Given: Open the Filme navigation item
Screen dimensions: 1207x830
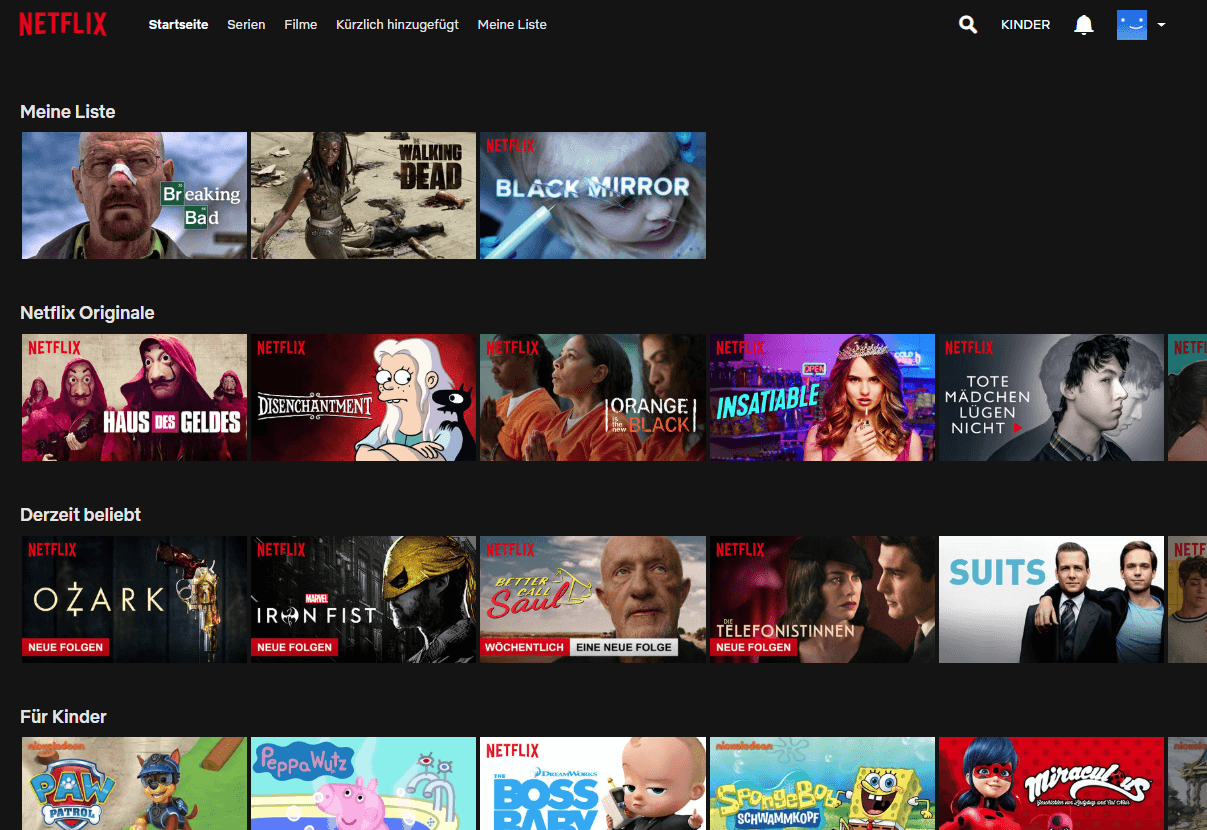Looking at the screenshot, I should [x=301, y=25].
